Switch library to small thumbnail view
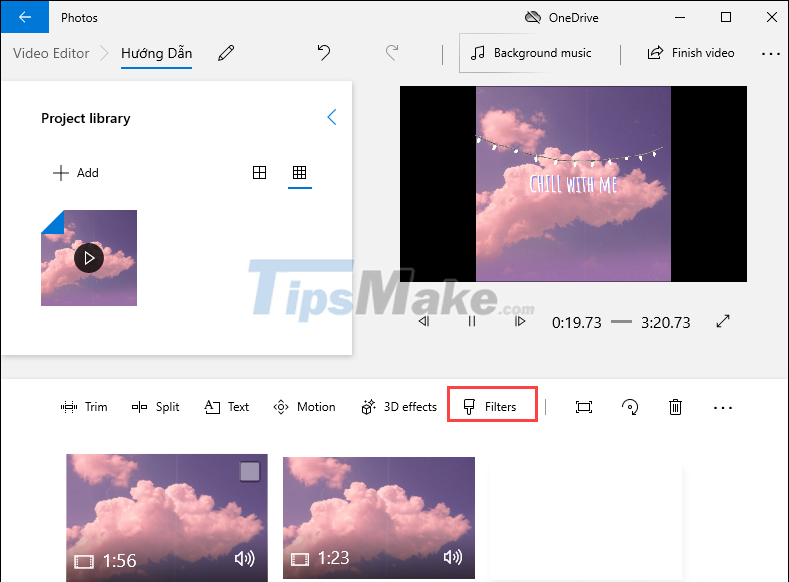Screen dimensions: 789x582 pyautogui.click(x=299, y=173)
